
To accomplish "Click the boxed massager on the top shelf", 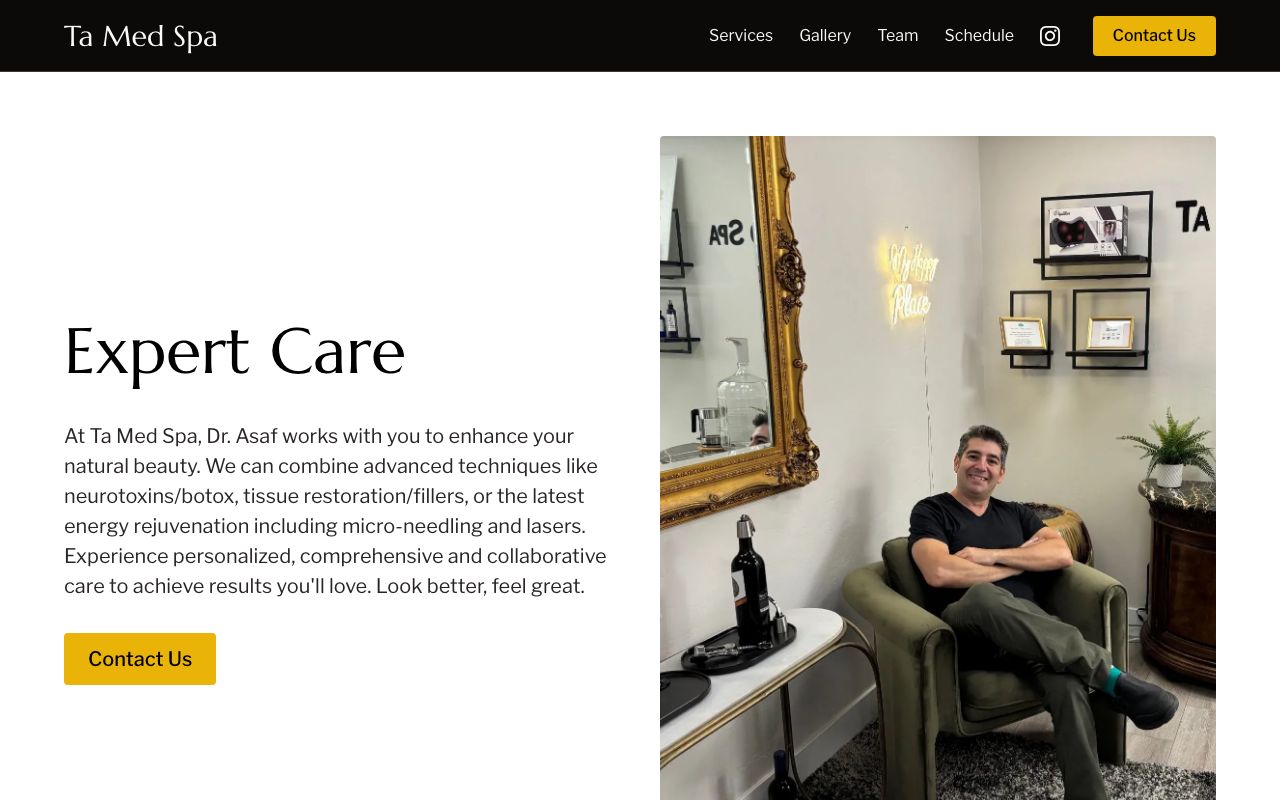I will 1088,230.
